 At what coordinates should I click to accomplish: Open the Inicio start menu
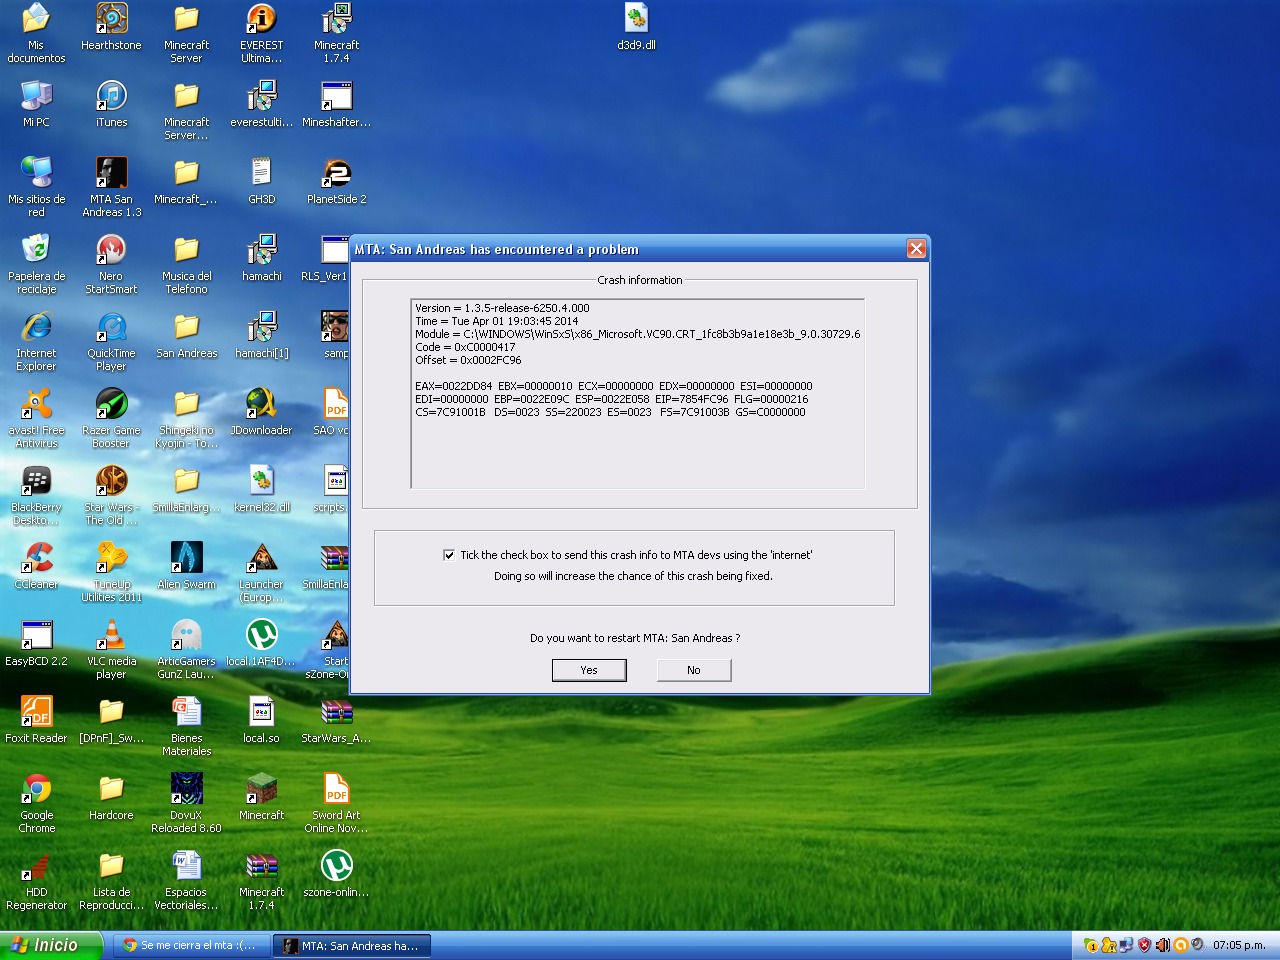[x=52, y=945]
